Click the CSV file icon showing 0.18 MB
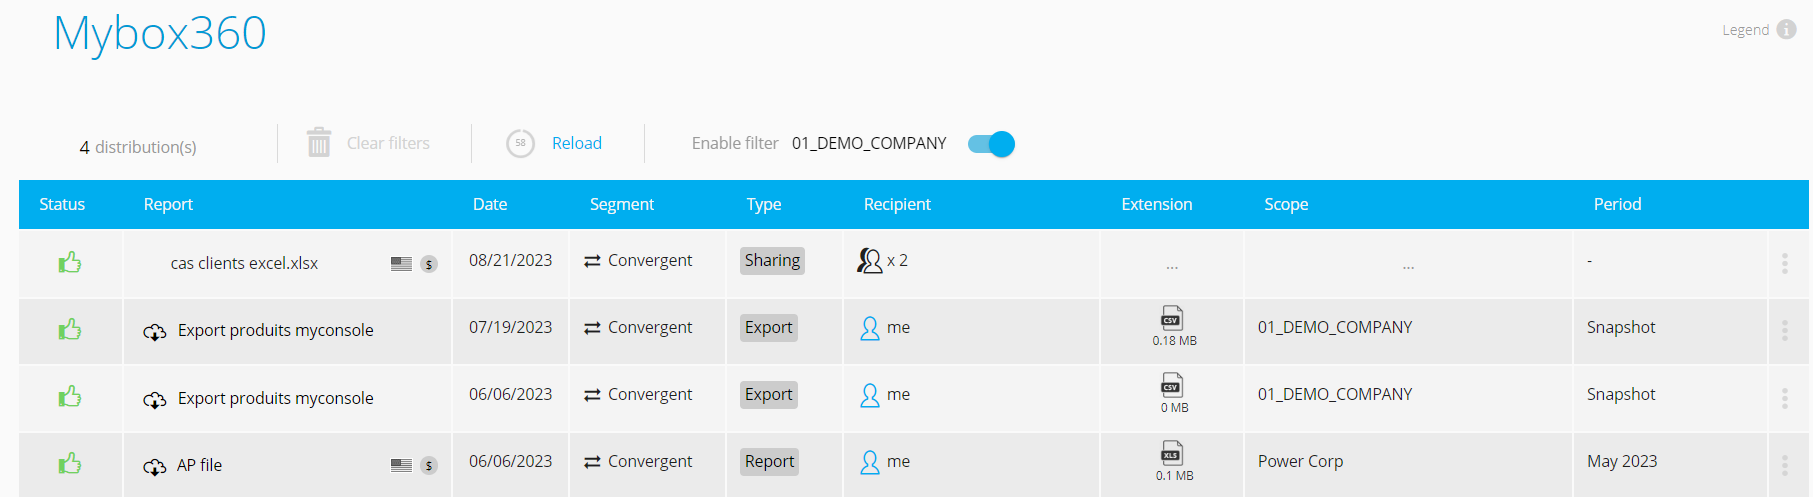The height and width of the screenshot is (497, 1813). tap(1172, 318)
